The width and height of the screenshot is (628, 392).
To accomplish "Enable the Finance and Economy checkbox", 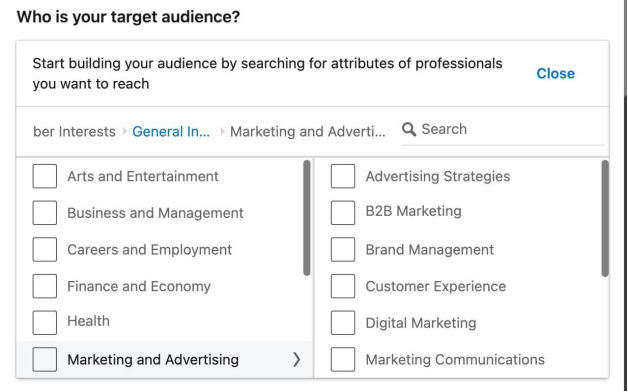I will pyautogui.click(x=44, y=286).
